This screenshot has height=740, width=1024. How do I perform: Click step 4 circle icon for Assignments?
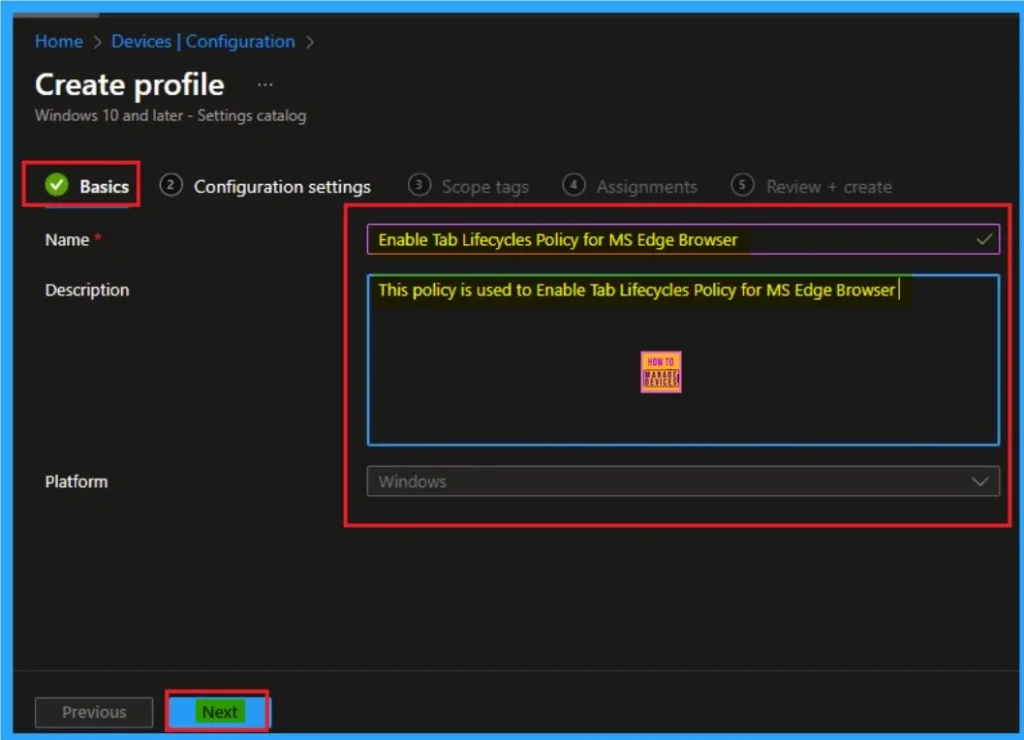[x=573, y=185]
